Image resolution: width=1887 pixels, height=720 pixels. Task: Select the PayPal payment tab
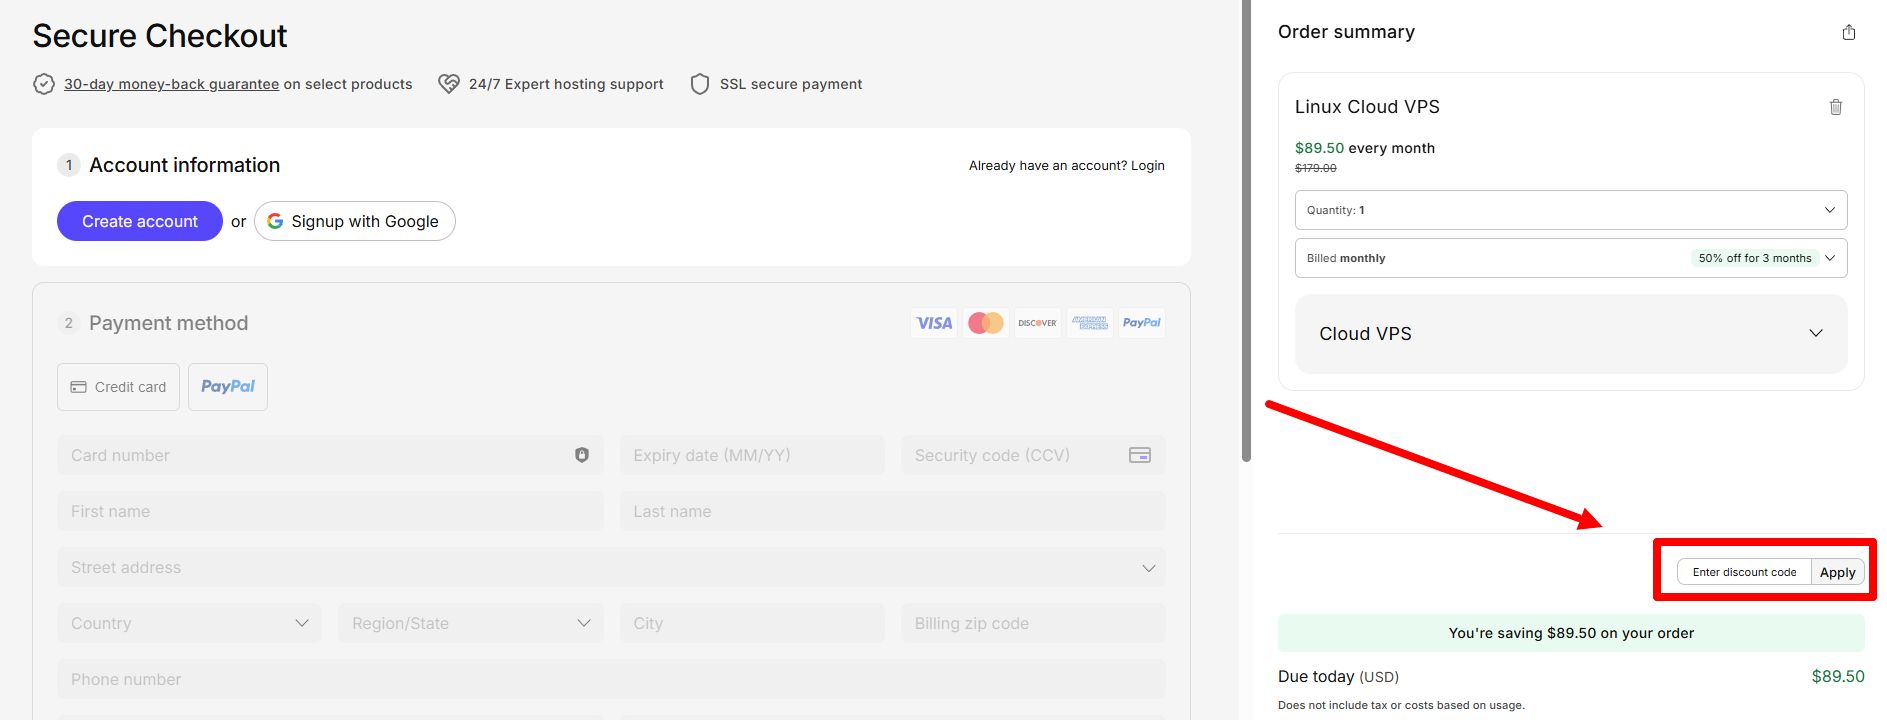point(228,387)
